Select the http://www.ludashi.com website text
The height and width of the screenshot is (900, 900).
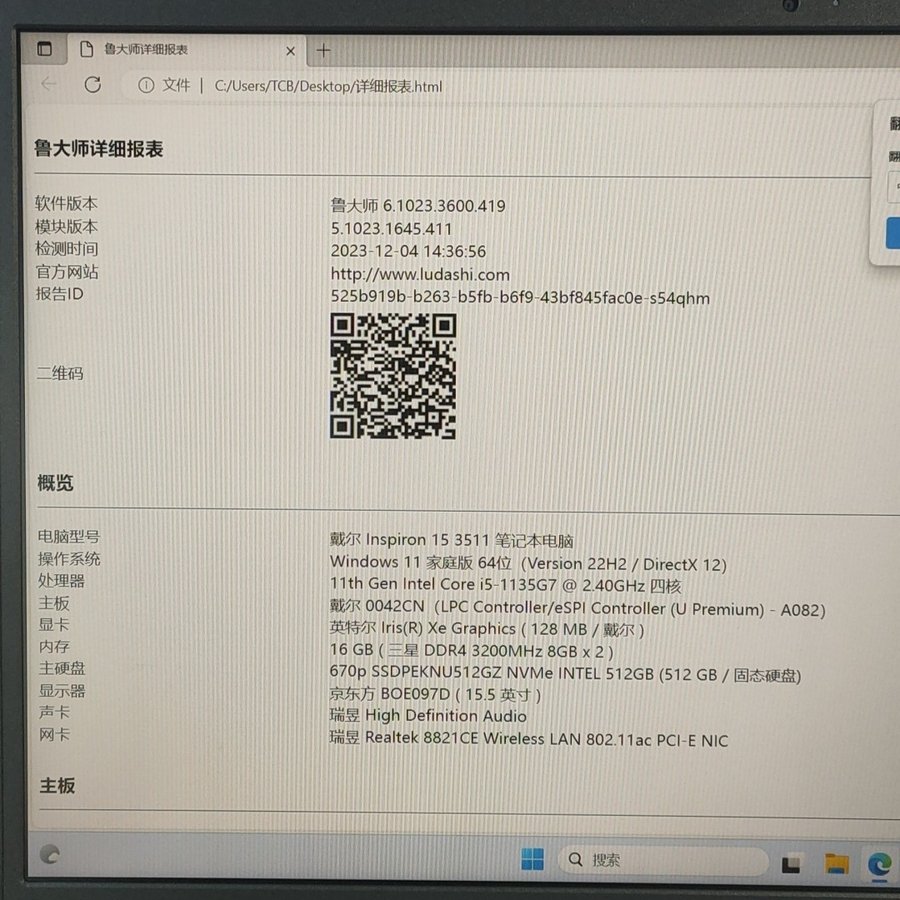[420, 274]
